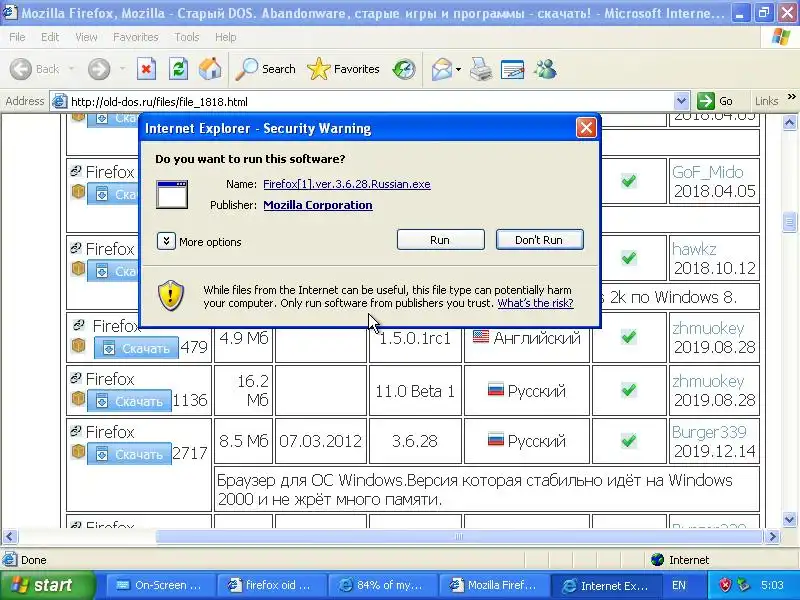
Task: Click horizontal scrollbar left arrow
Action: point(10,536)
